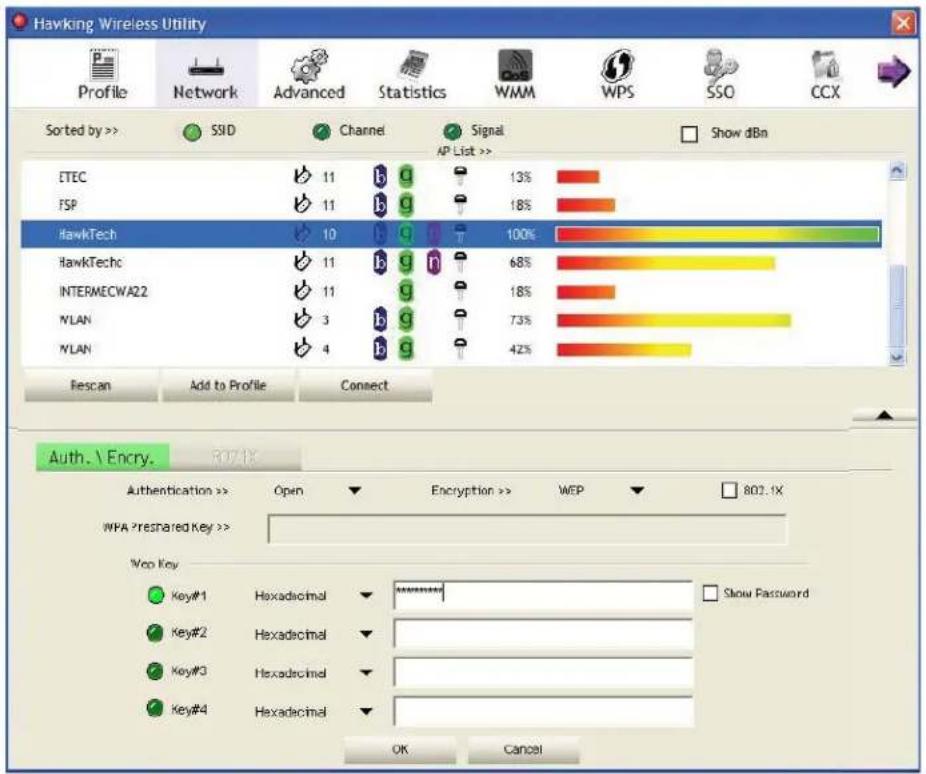
Task: Sort AP list by Channel
Action: pos(321,132)
